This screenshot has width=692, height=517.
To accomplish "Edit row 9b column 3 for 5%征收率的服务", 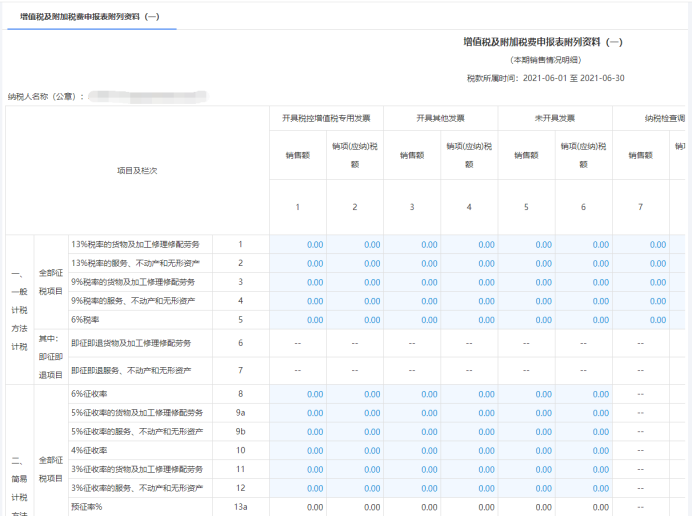I will tap(412, 432).
